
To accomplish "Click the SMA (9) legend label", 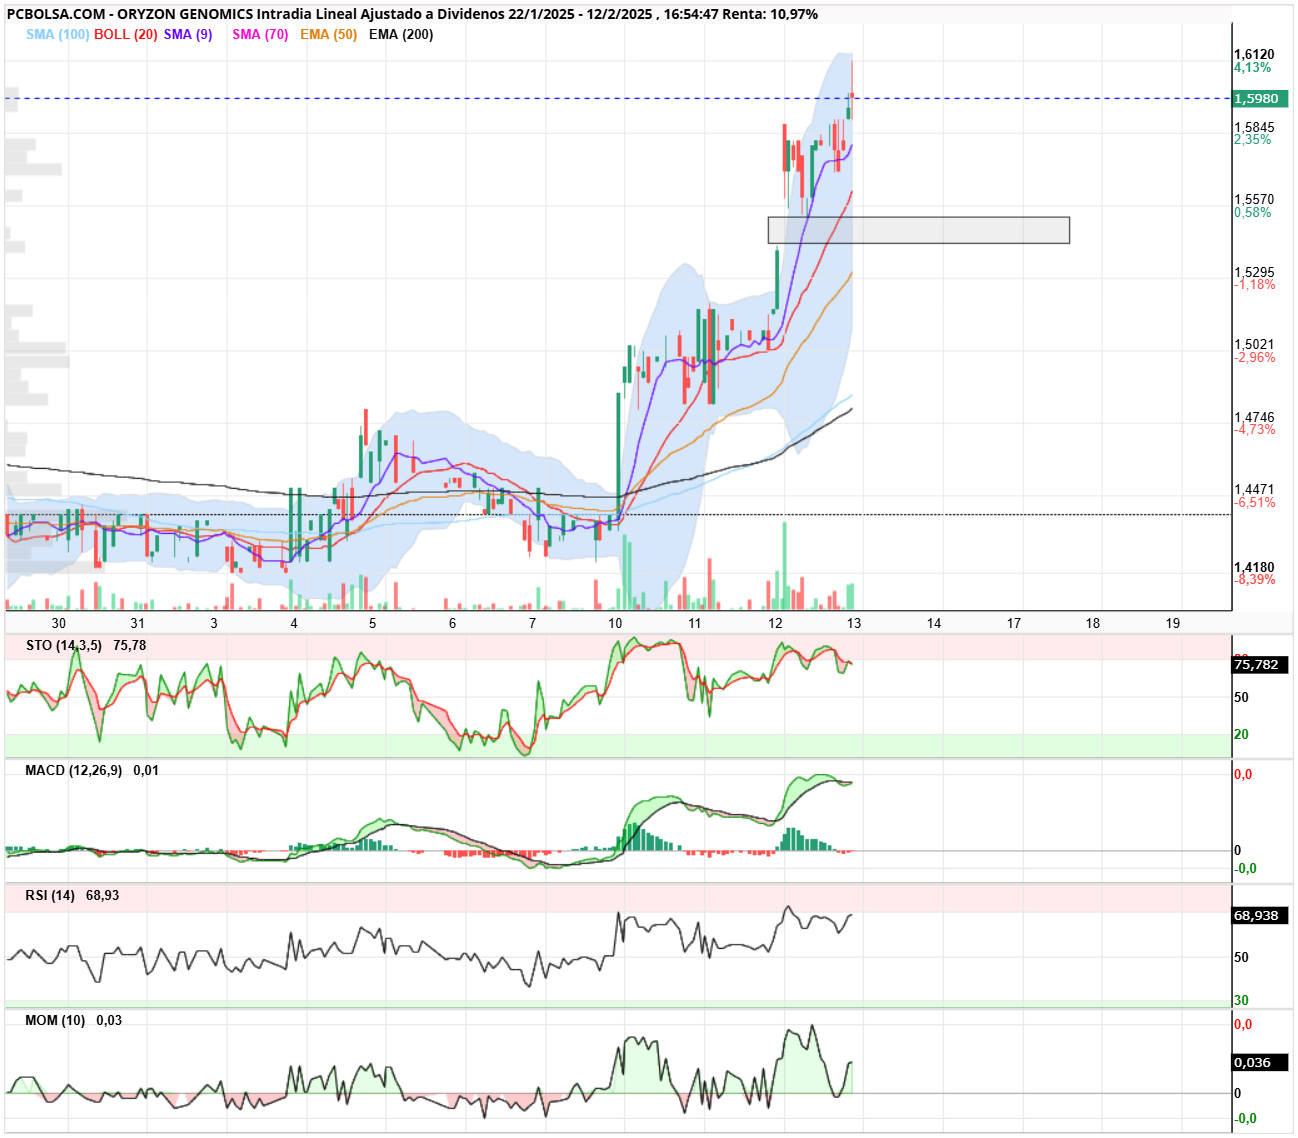I will (x=188, y=34).
